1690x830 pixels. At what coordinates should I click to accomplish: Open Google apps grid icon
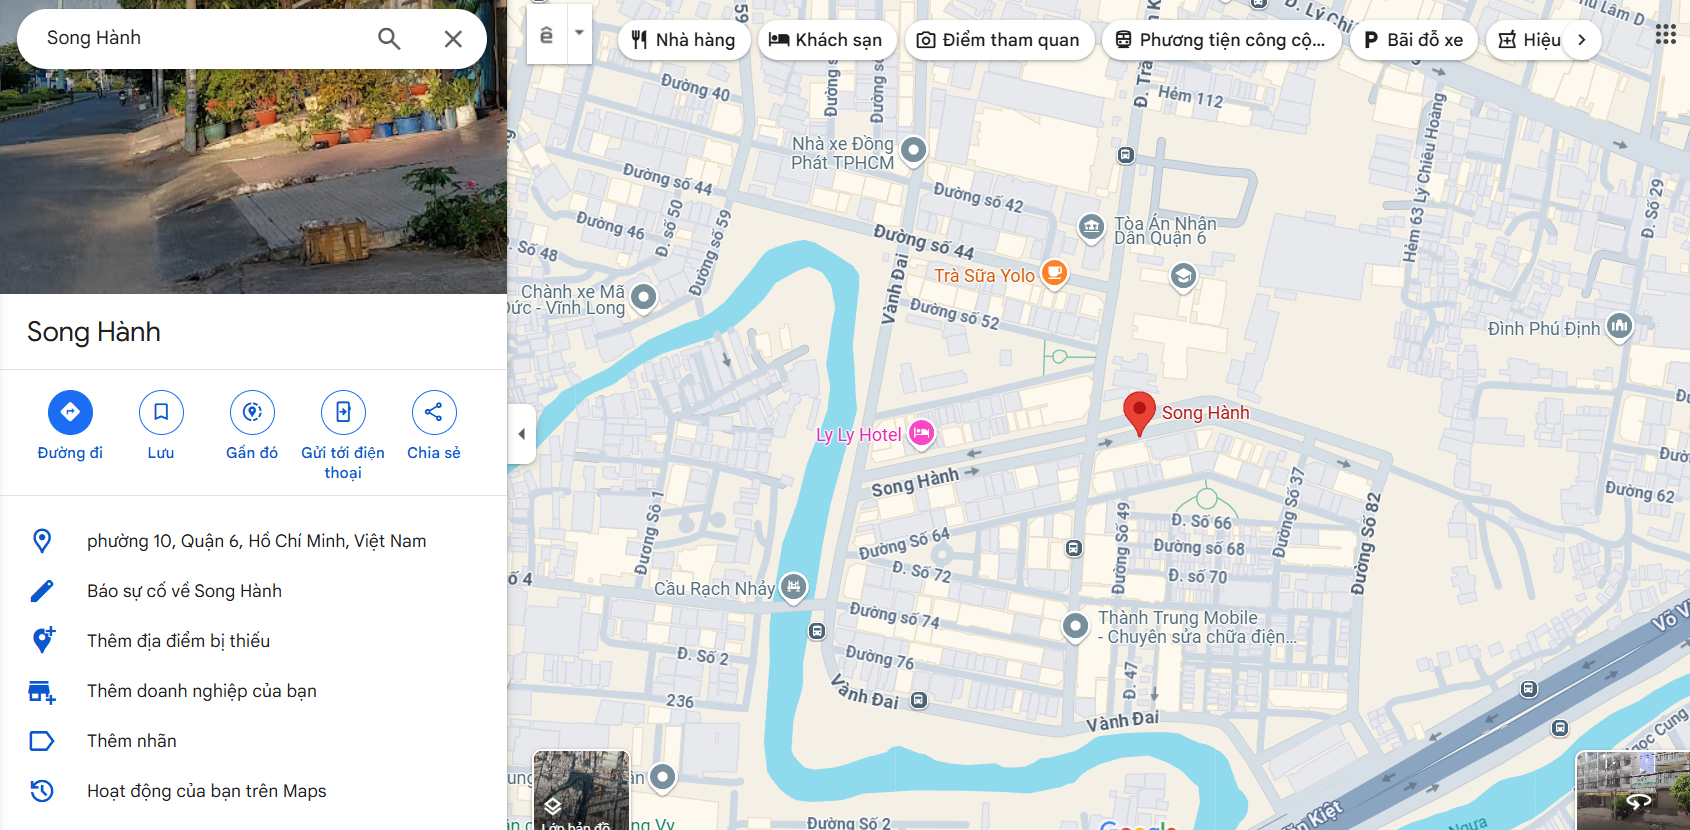click(x=1665, y=35)
